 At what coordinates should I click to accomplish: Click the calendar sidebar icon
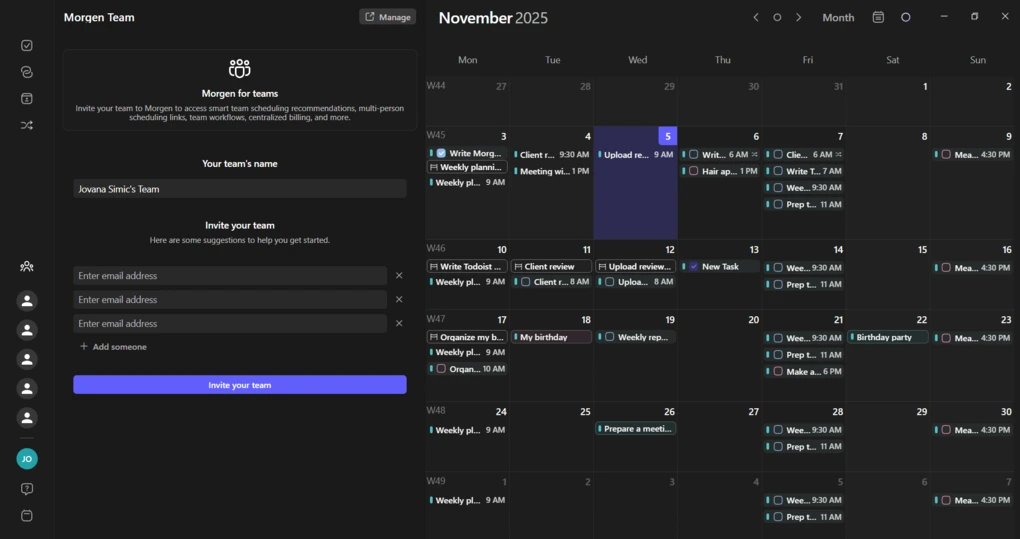click(x=27, y=99)
